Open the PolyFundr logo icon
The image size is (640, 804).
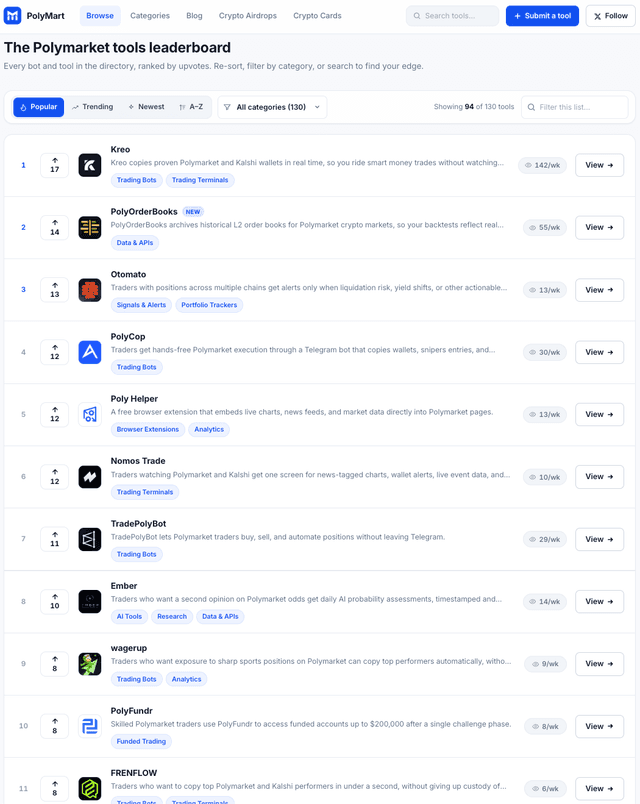click(90, 727)
